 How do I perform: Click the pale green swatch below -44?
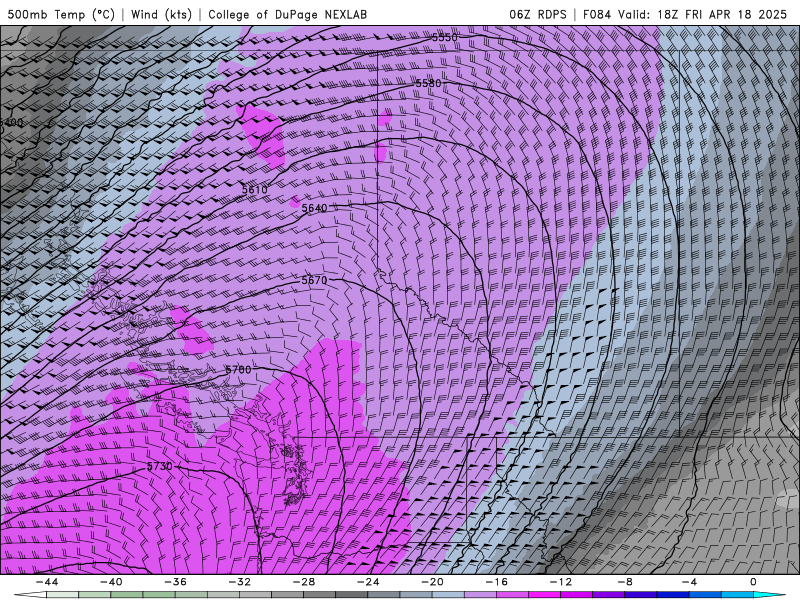pyautogui.click(x=62, y=595)
